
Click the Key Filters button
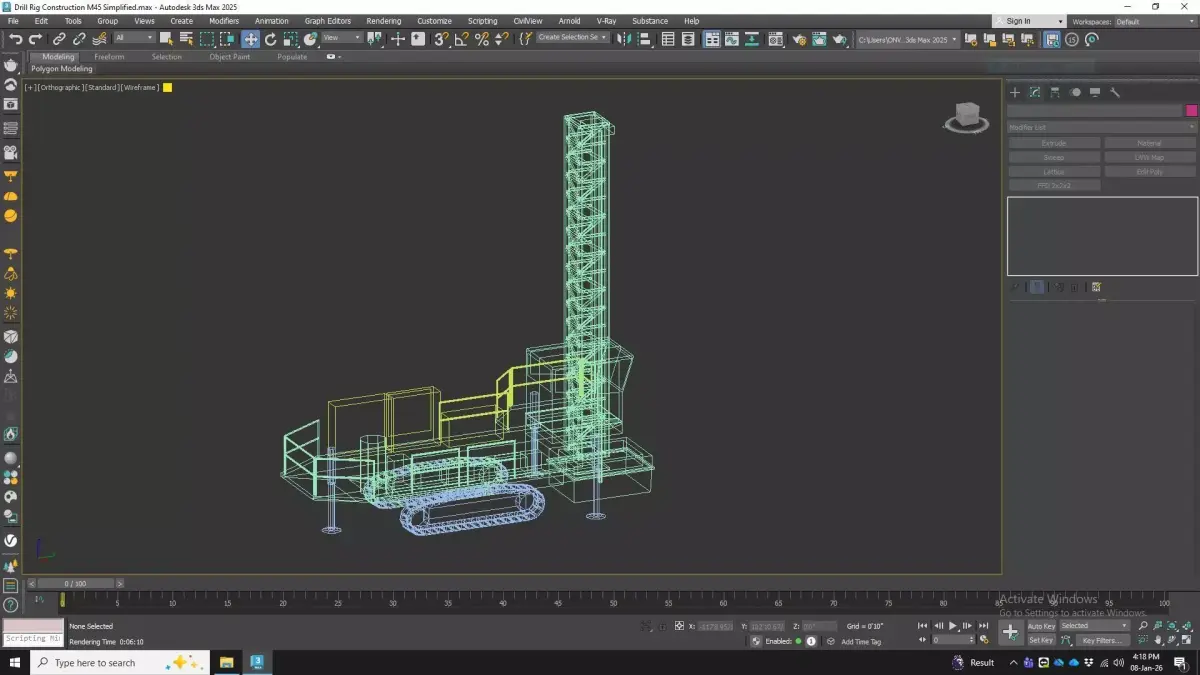pos(1101,640)
